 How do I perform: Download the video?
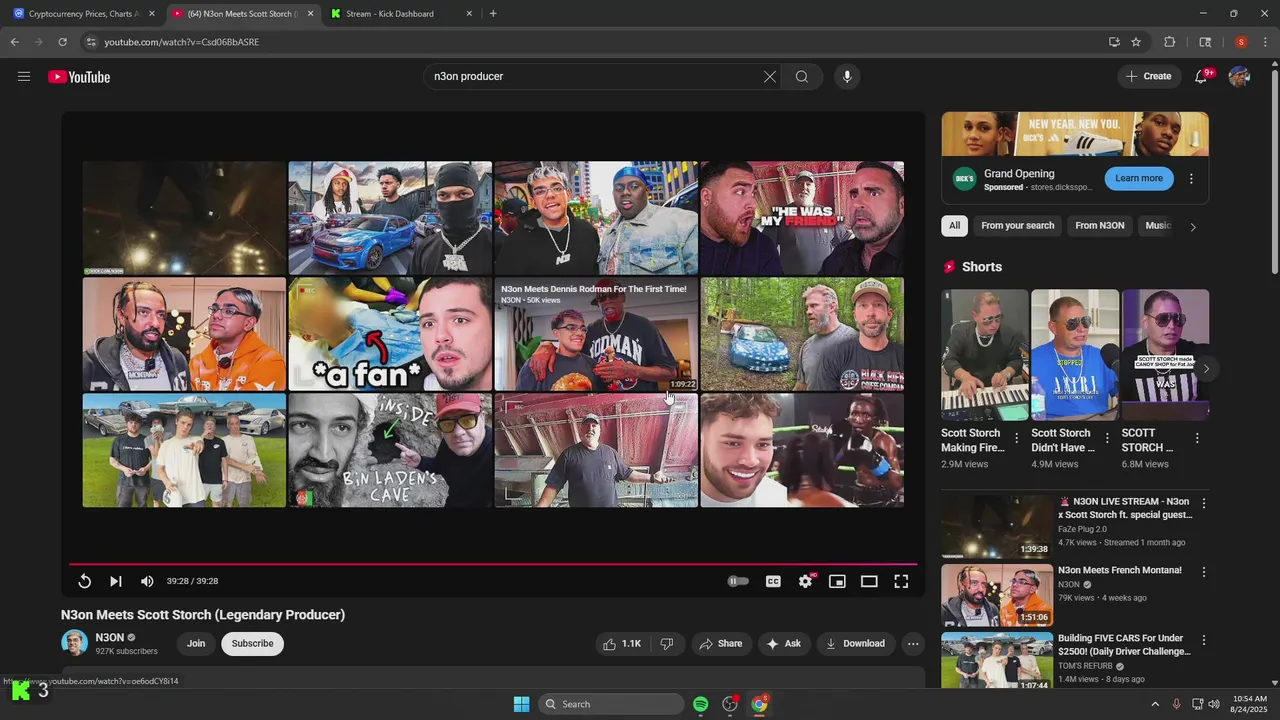pyautogui.click(x=856, y=644)
